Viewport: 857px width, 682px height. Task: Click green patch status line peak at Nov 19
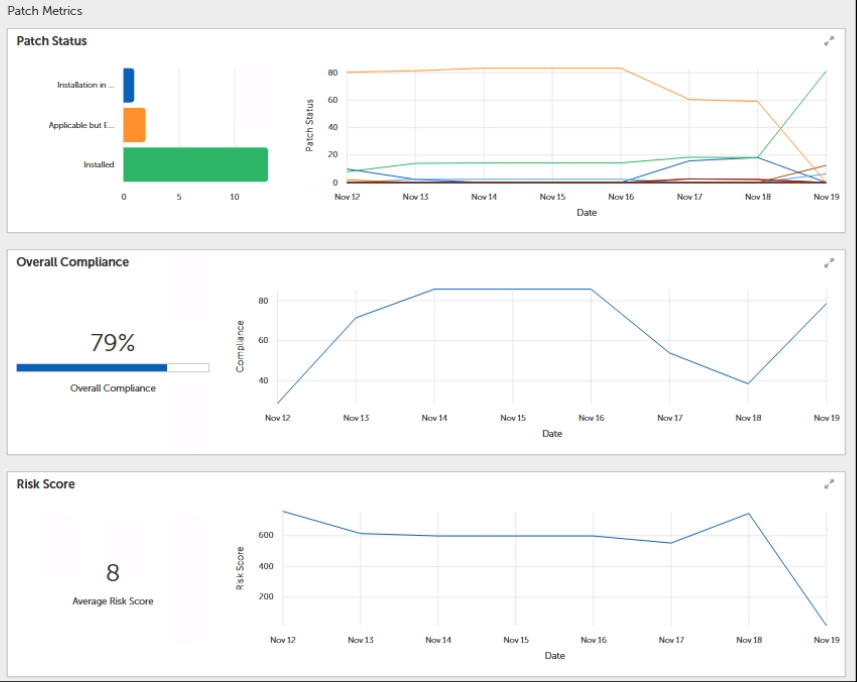(x=826, y=71)
